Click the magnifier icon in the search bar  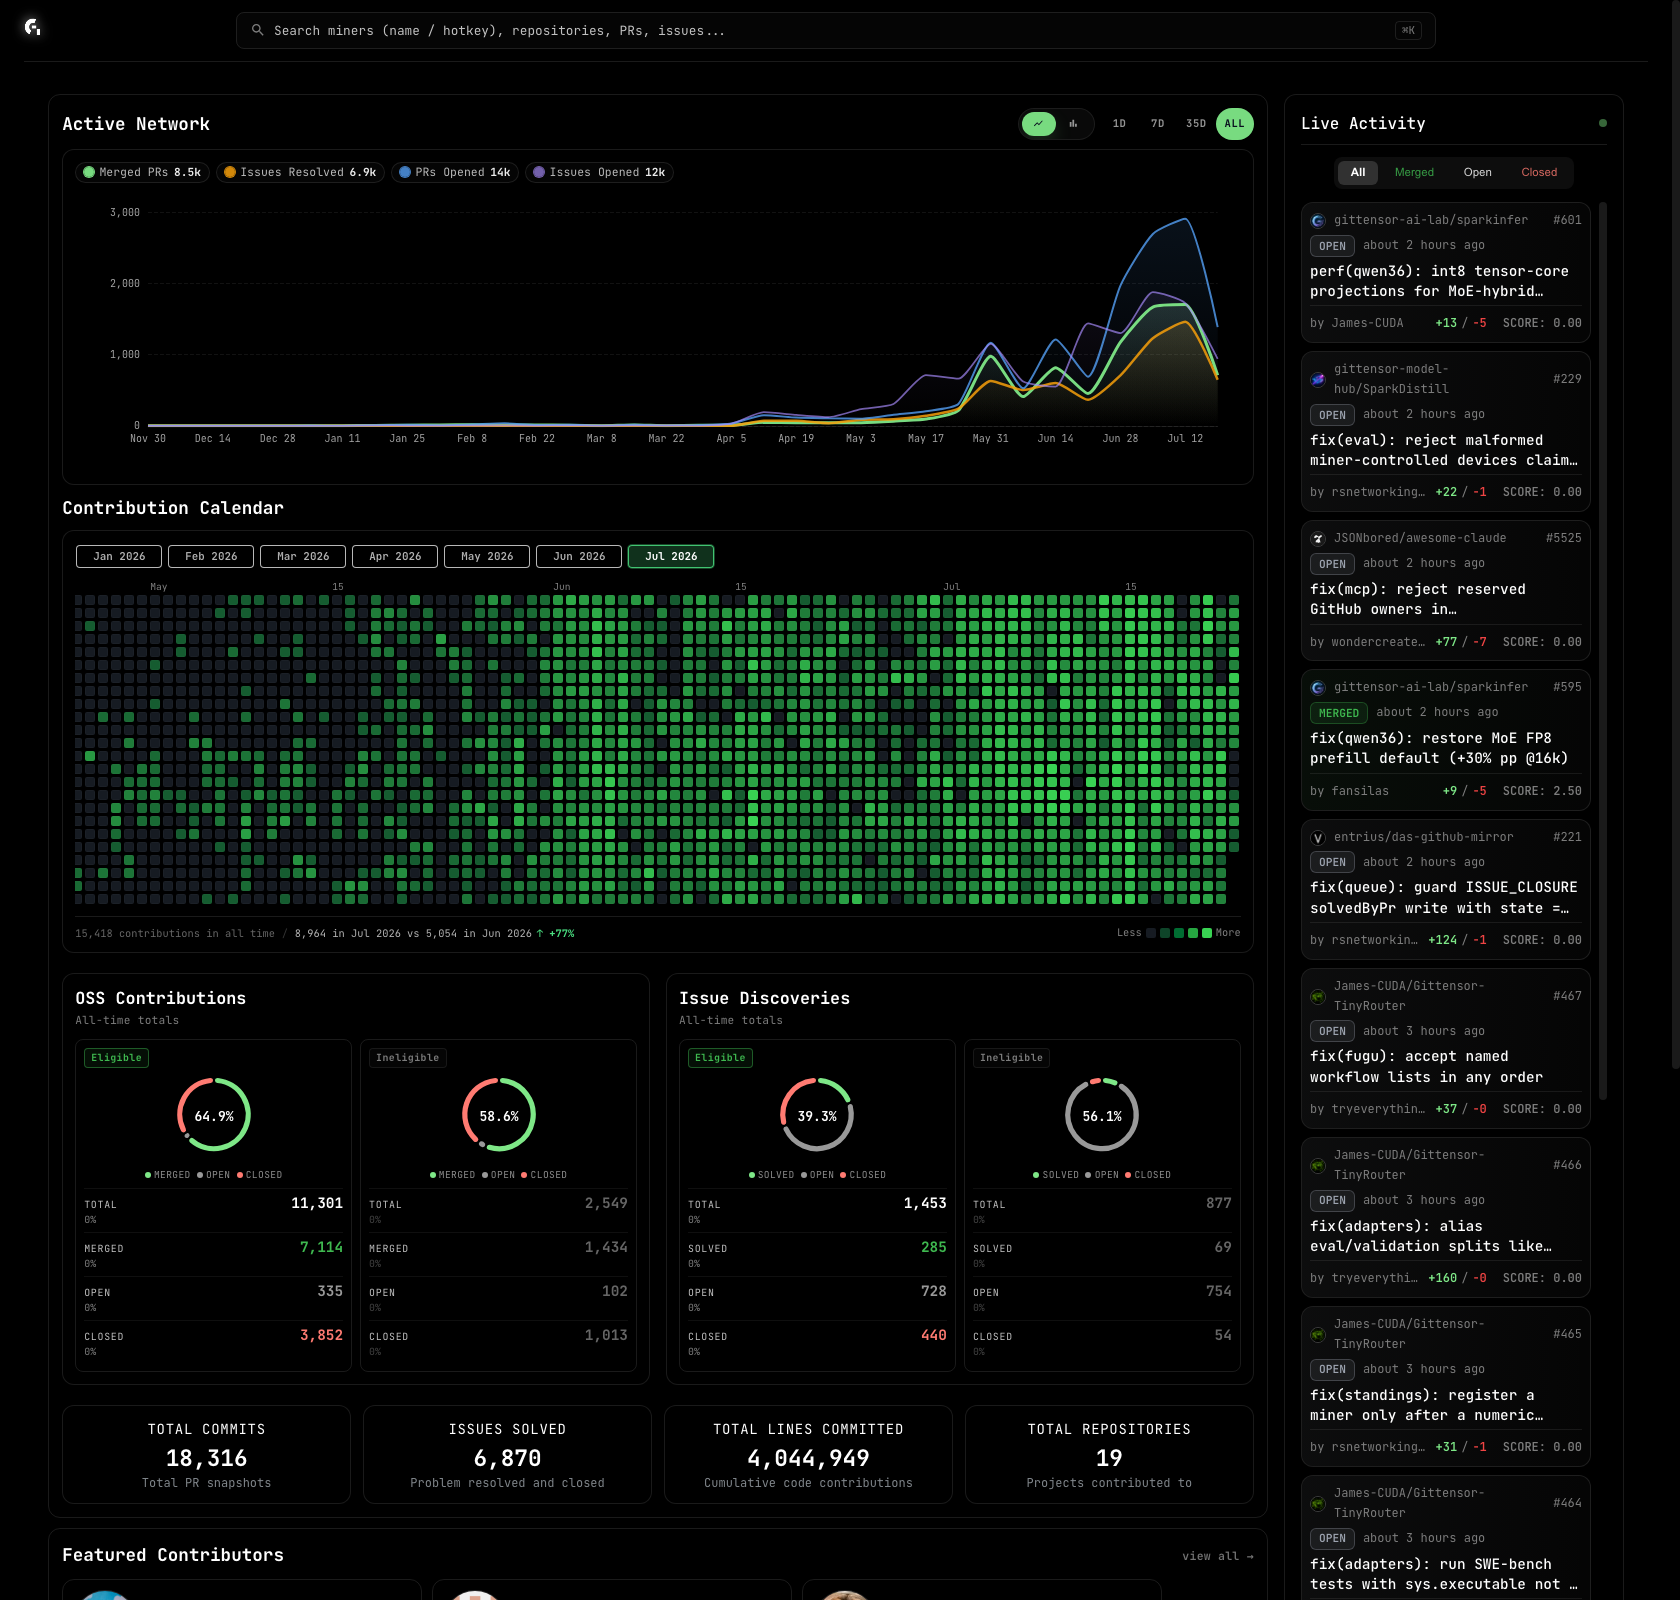click(258, 30)
